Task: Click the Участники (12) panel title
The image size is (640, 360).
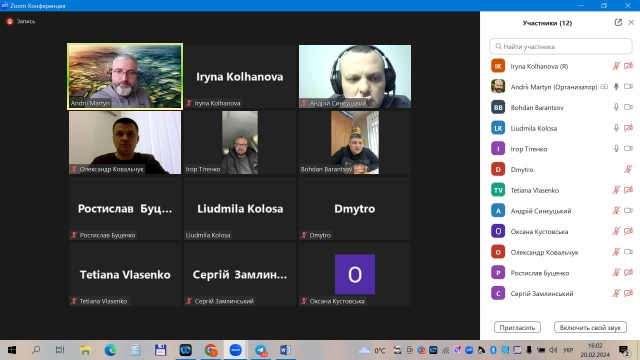Action: pyautogui.click(x=547, y=23)
